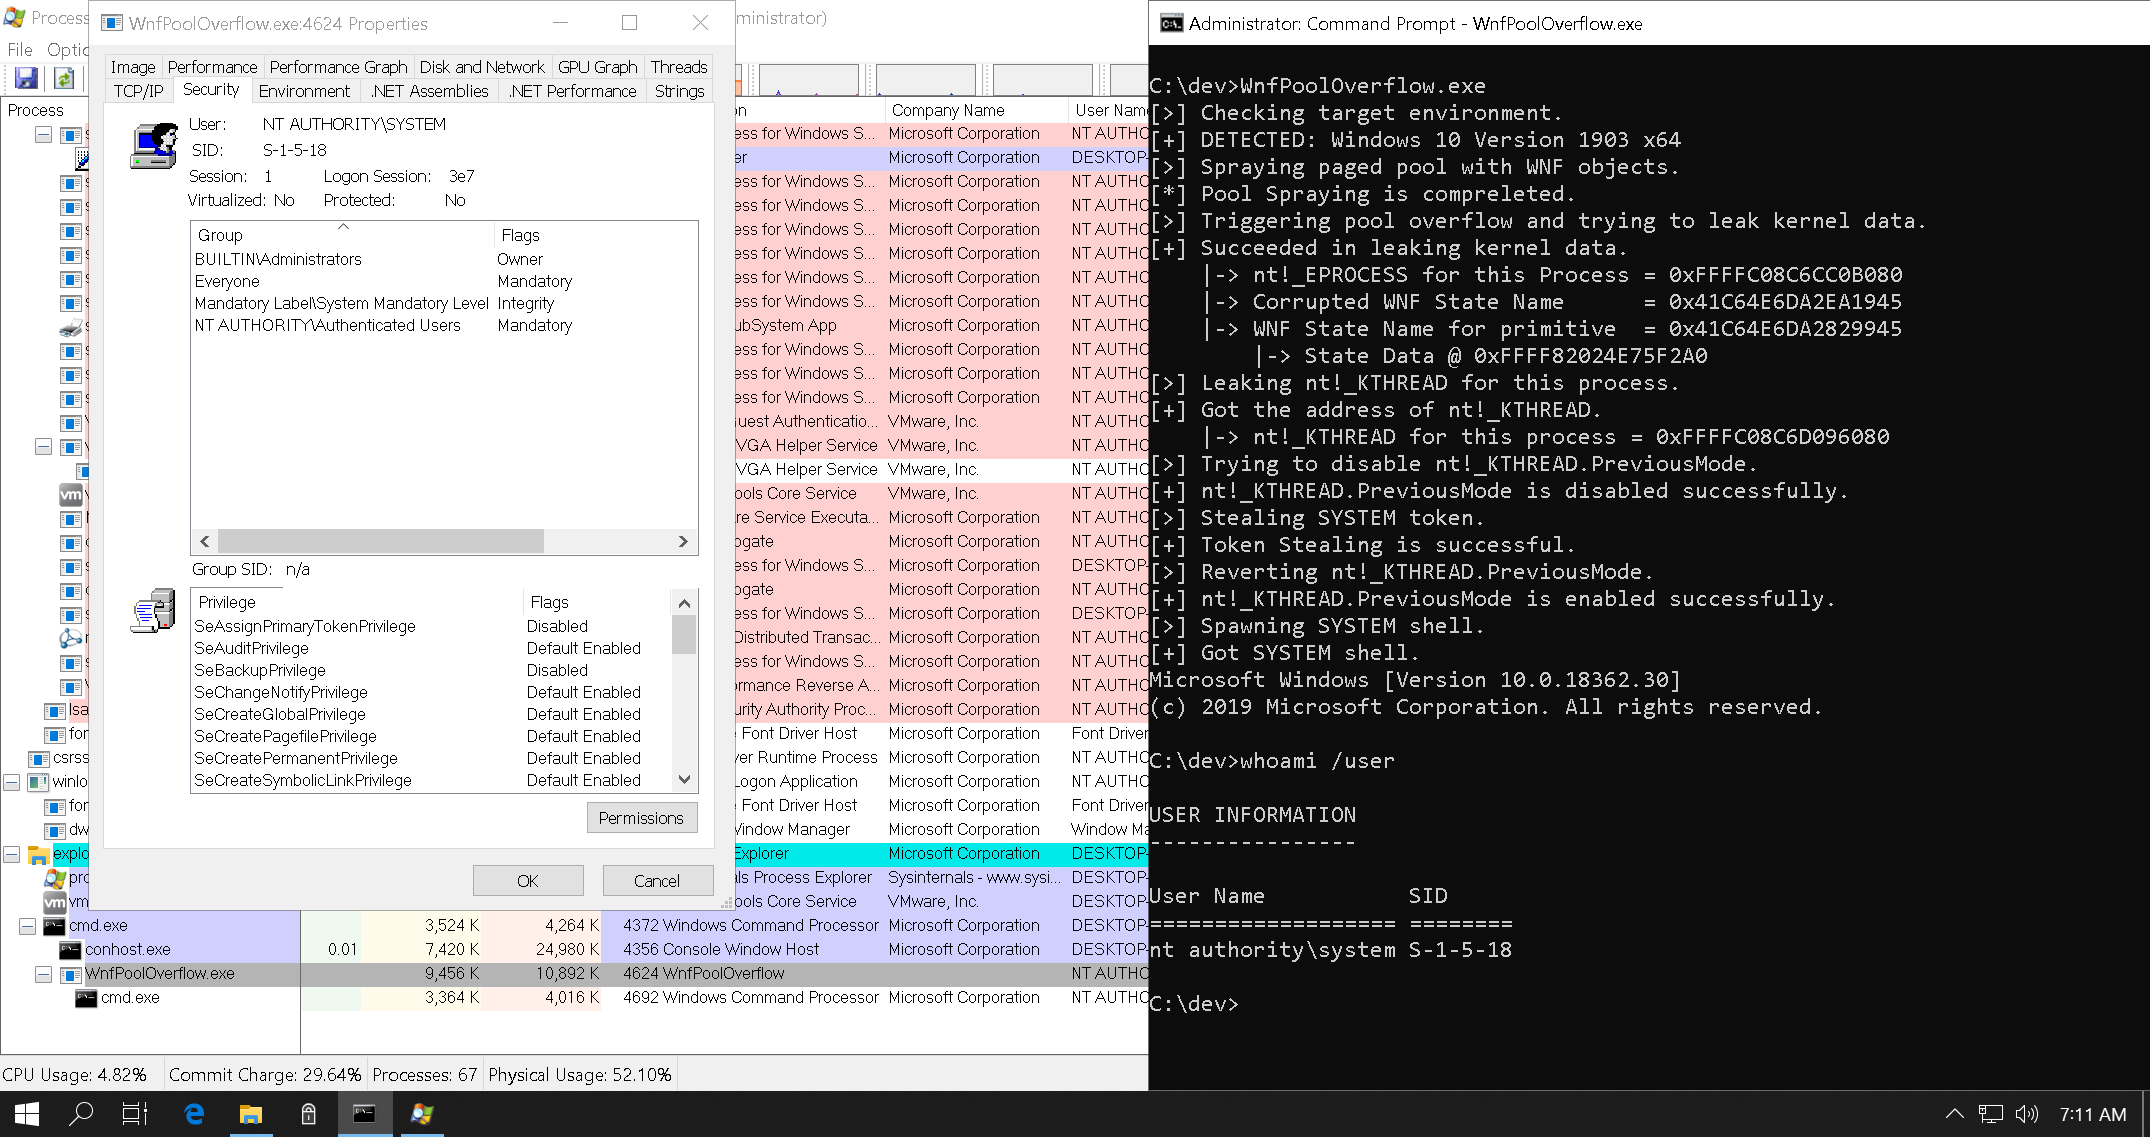The height and width of the screenshot is (1137, 2150).
Task: Collapse the top cmd.exe tree node
Action: [x=28, y=926]
